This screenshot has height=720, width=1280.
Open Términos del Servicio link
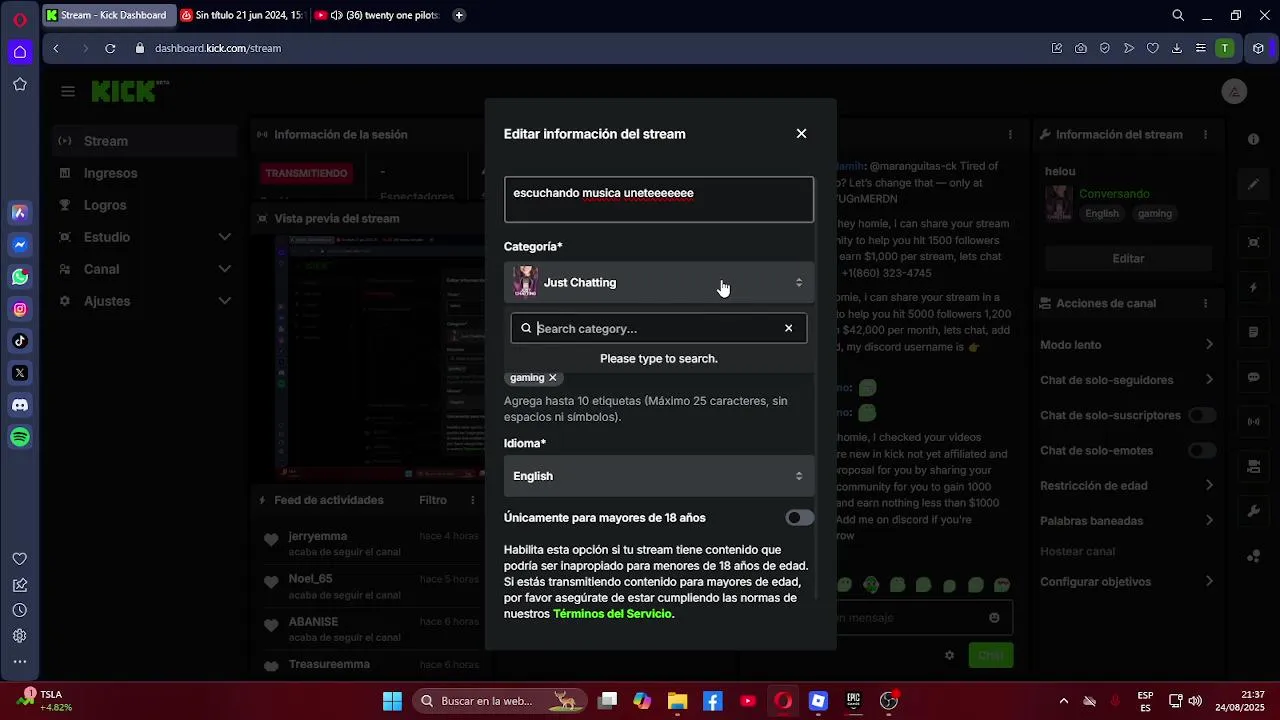pyautogui.click(x=612, y=614)
